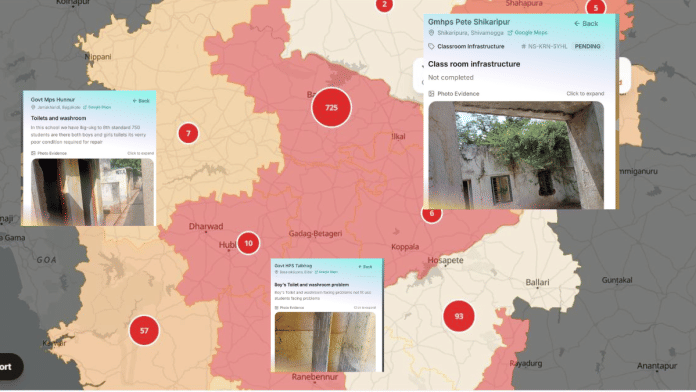Image resolution: width=696 pixels, height=392 pixels.
Task: Open the cluster marker labeled 6
Action: pos(431,214)
